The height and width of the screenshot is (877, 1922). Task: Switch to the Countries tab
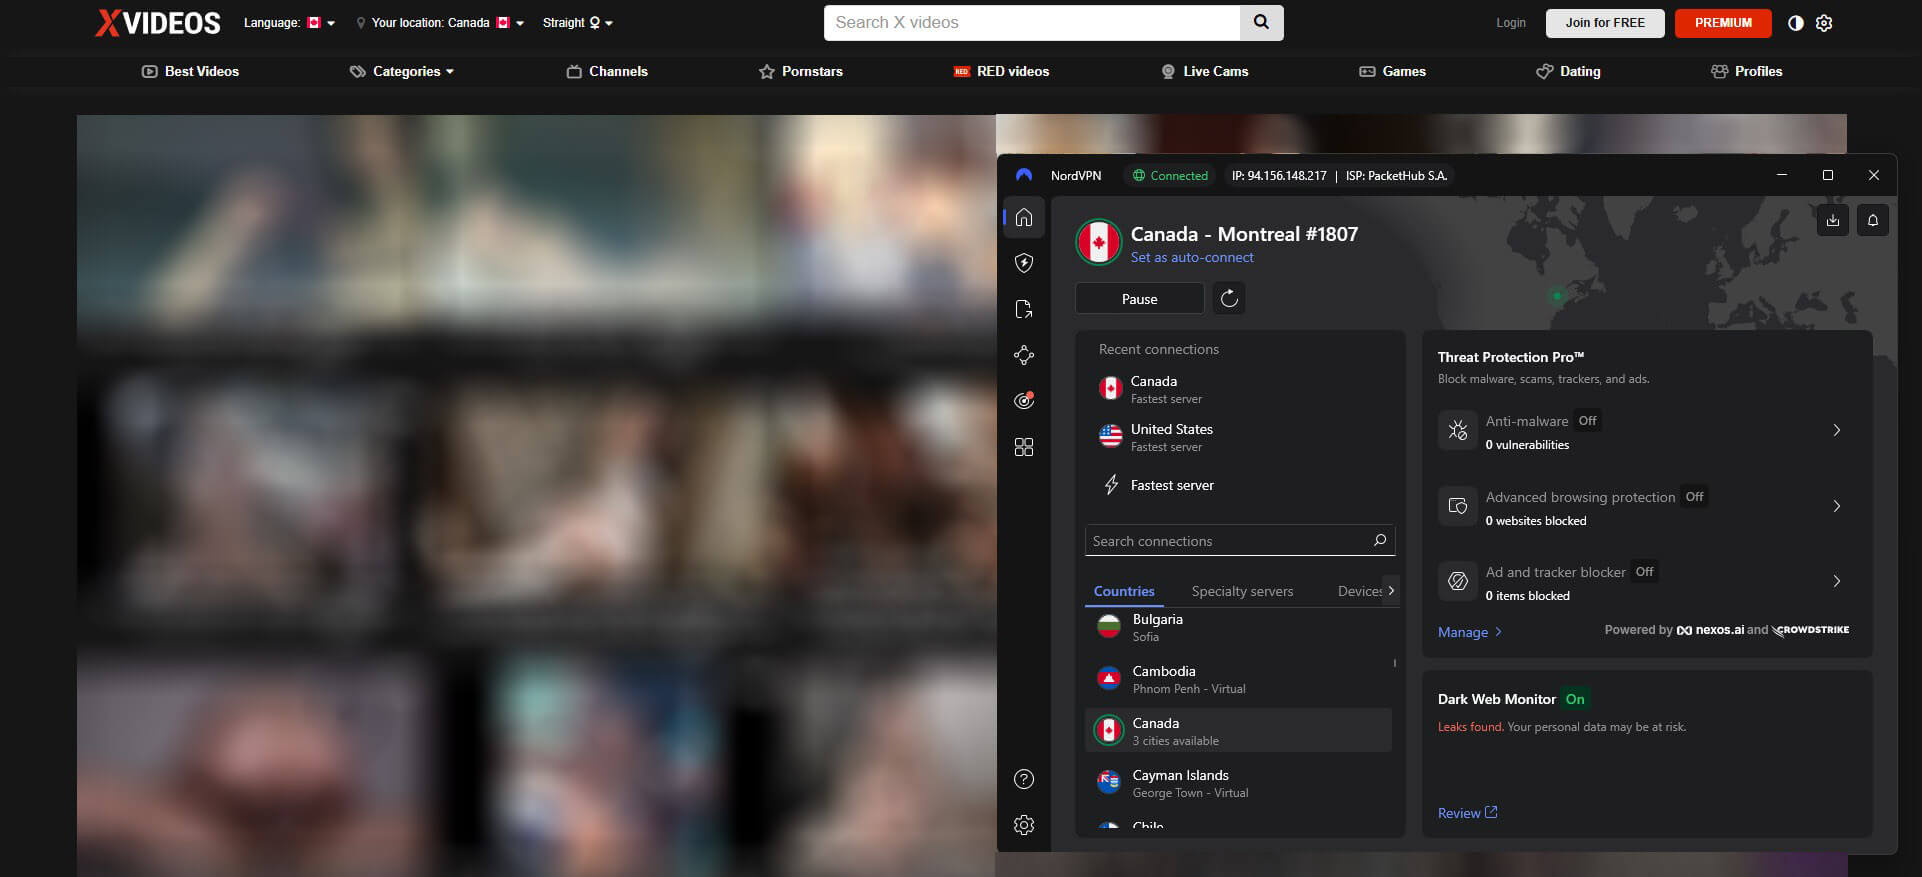pyautogui.click(x=1124, y=591)
